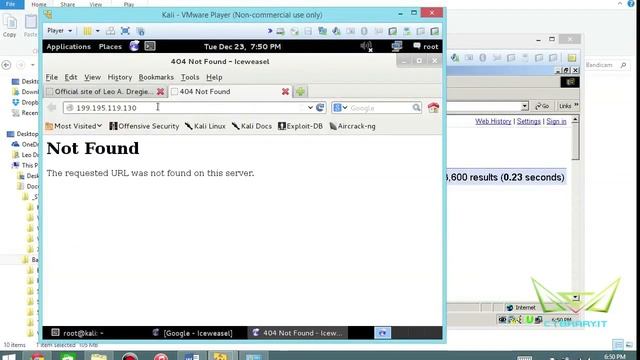The height and width of the screenshot is (360, 640).
Task: Open the File menu in Iceweasel
Action: pos(51,77)
